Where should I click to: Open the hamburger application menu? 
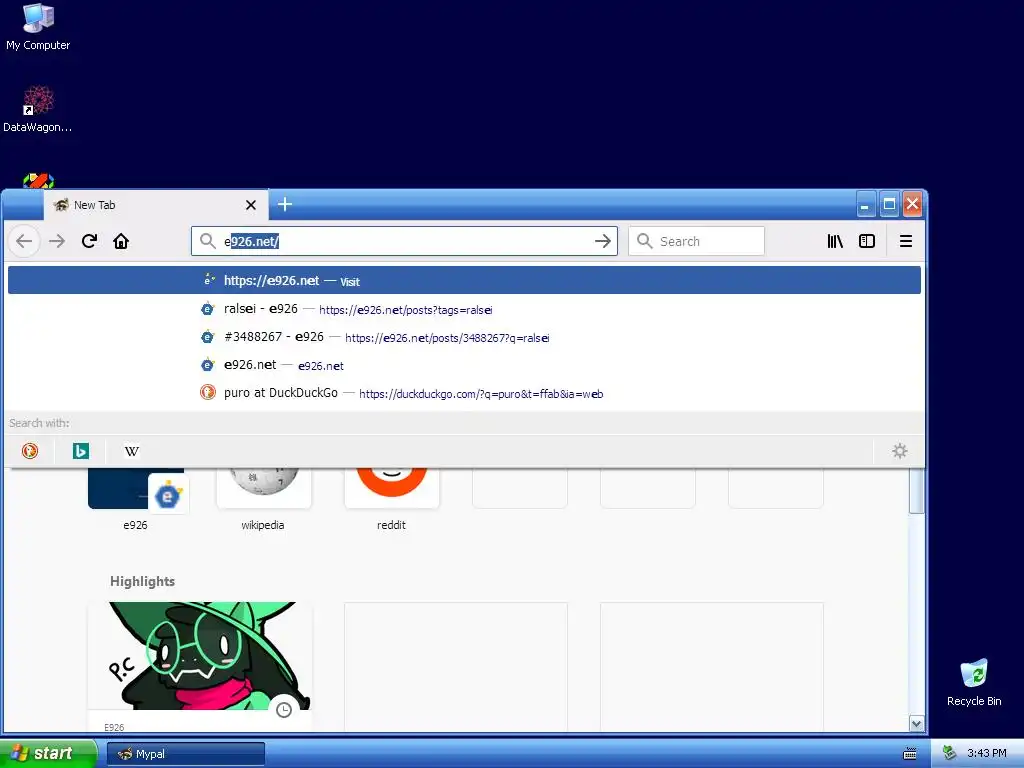pos(906,241)
